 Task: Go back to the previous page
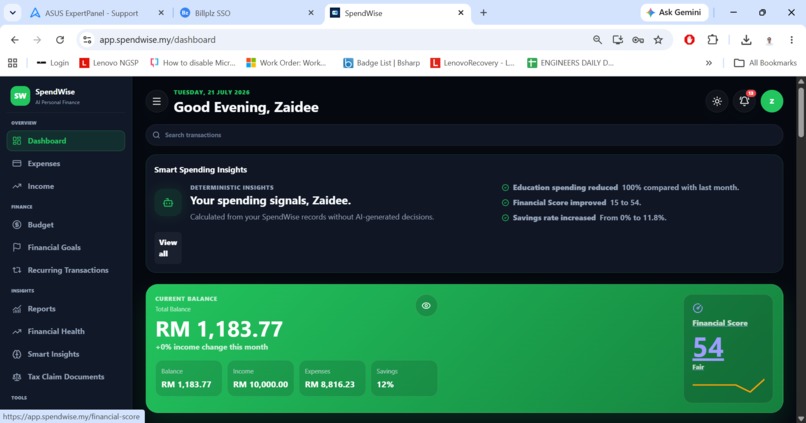coord(15,40)
